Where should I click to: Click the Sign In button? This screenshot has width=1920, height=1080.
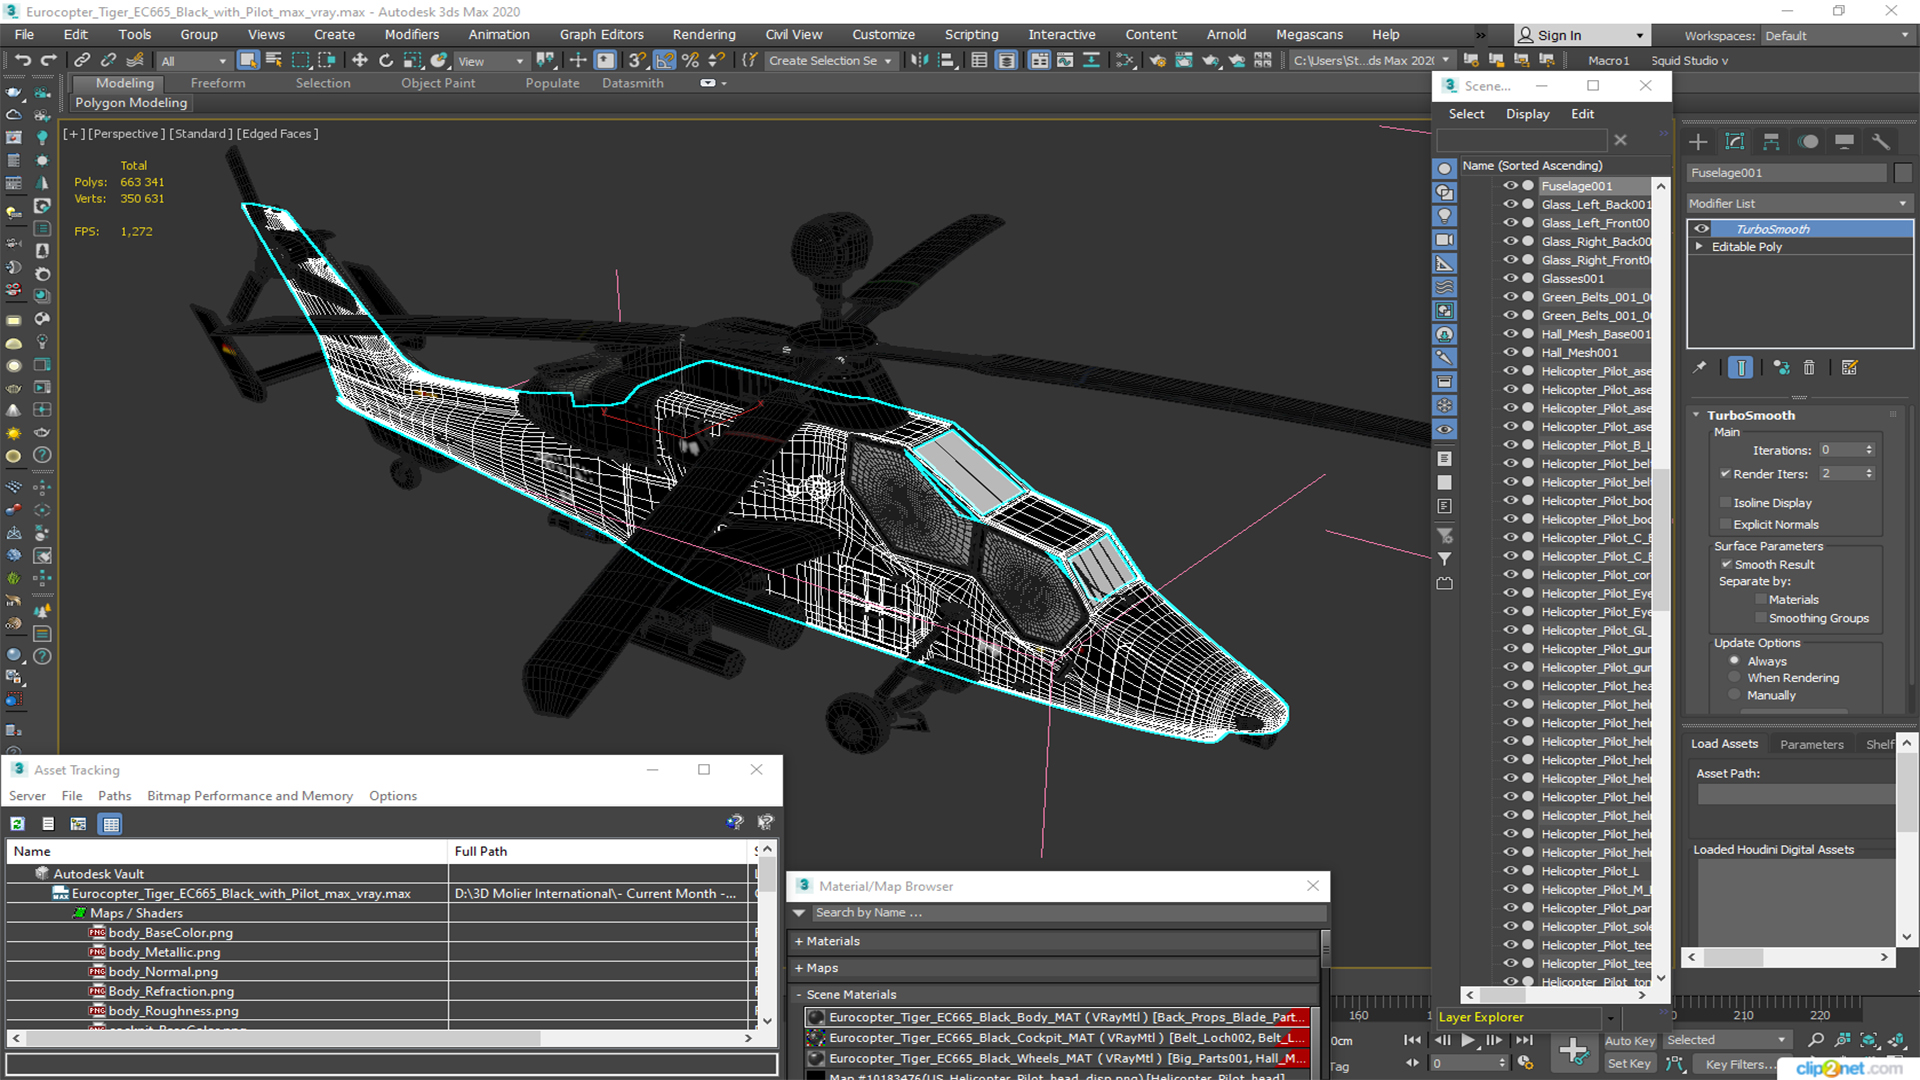point(1580,35)
